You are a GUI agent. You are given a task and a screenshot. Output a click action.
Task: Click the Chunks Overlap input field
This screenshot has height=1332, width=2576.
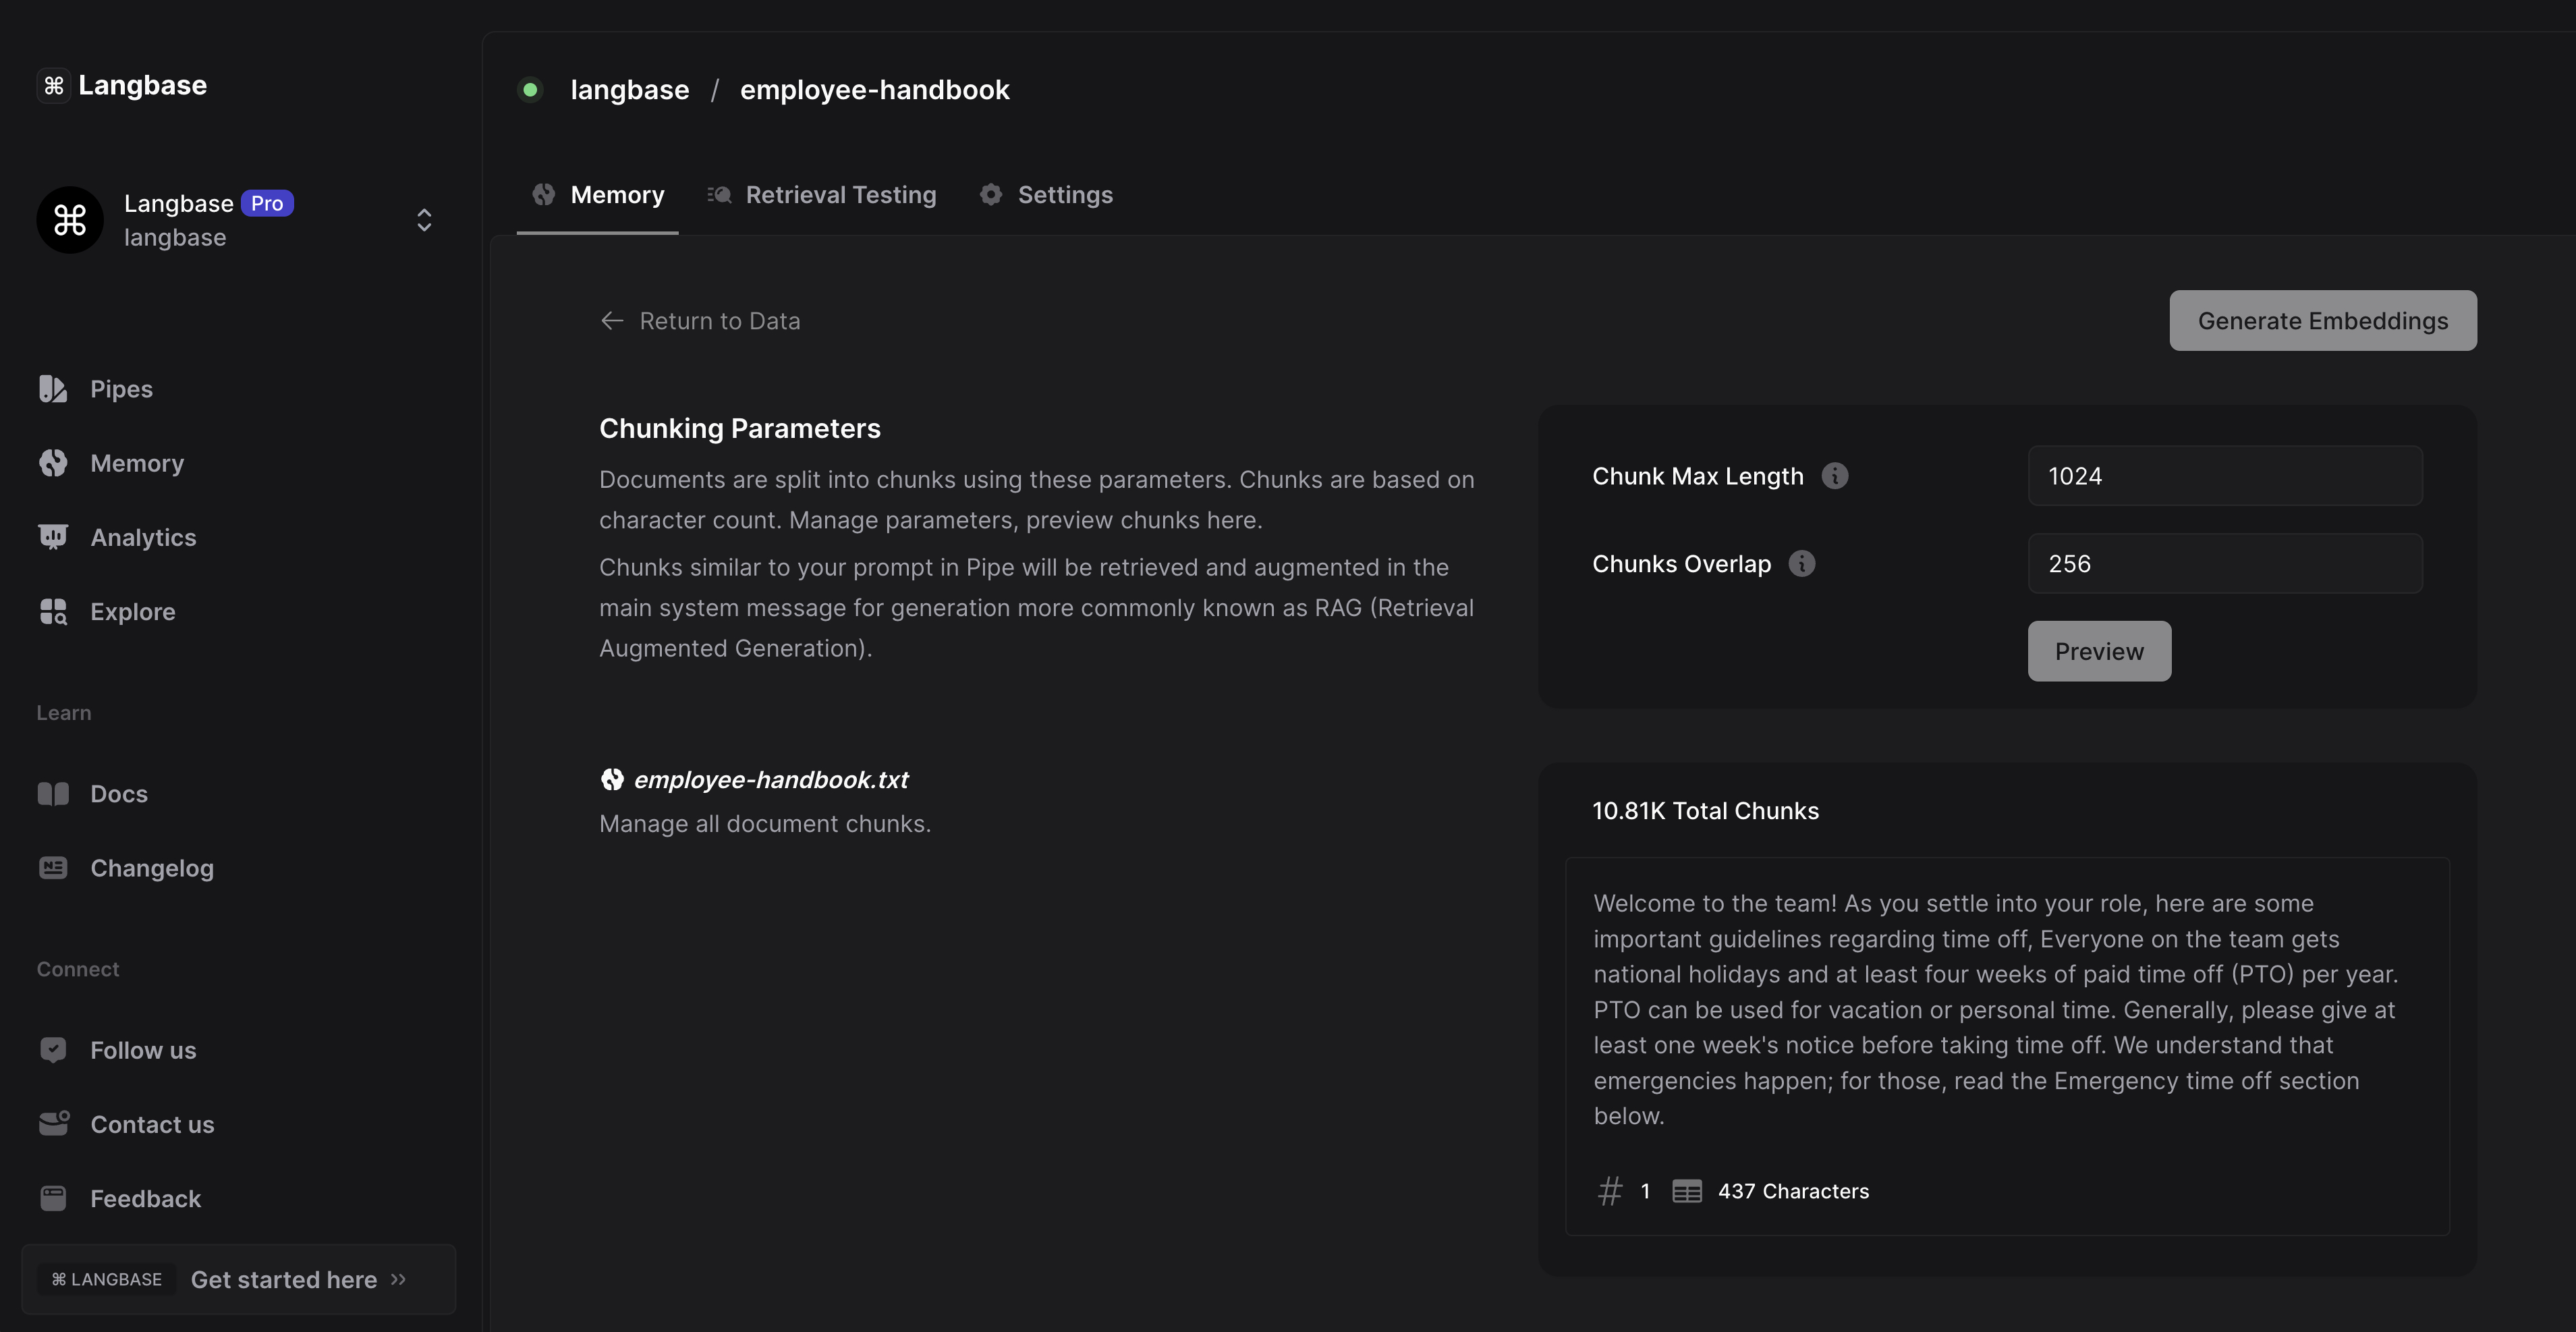(2224, 564)
